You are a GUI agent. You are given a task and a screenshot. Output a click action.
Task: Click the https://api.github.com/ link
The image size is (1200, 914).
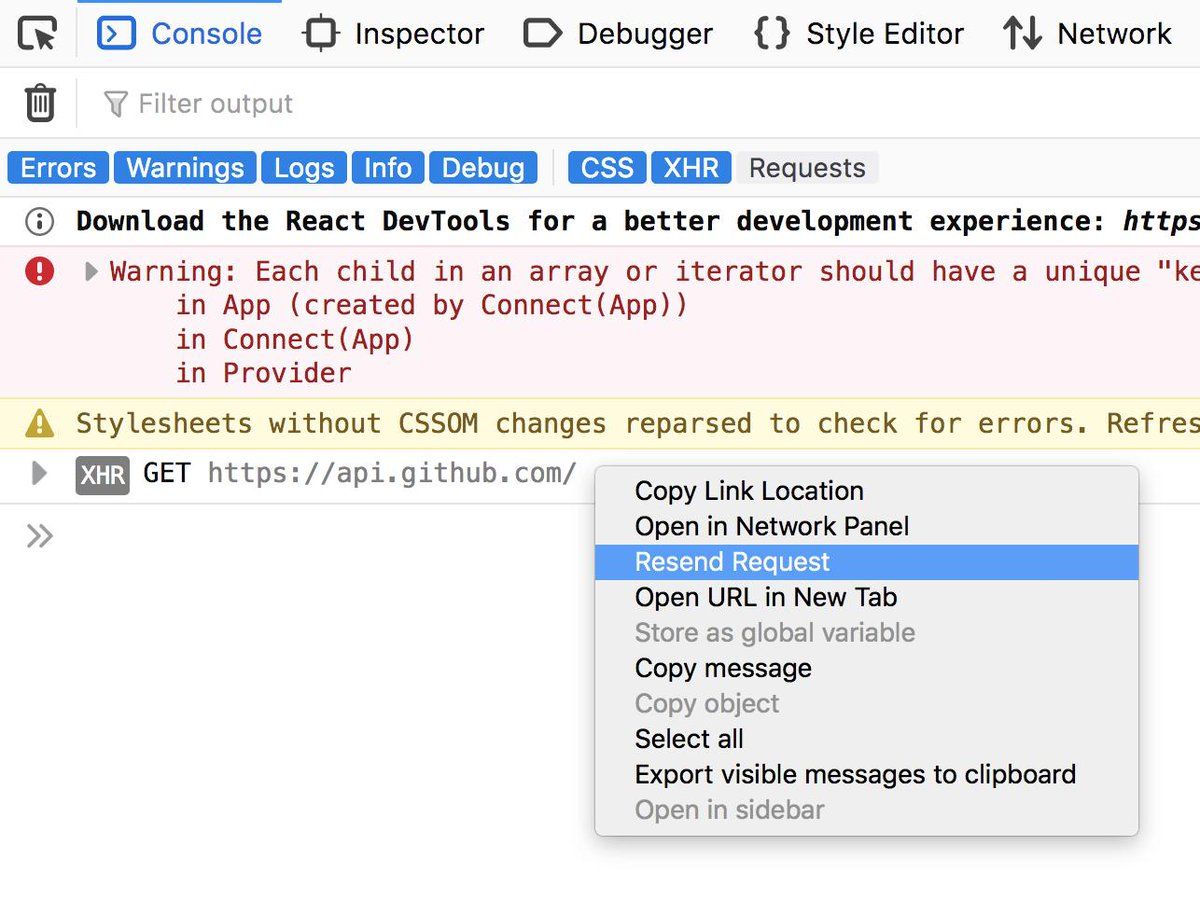coord(392,473)
